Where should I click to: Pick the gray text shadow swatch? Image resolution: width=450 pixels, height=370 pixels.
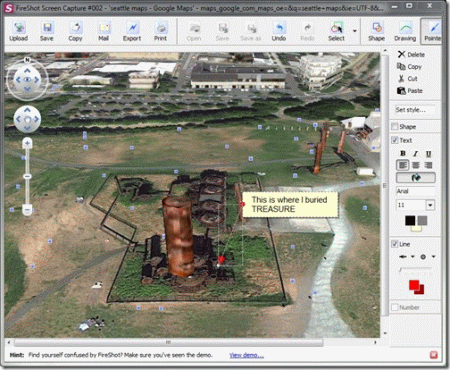click(x=422, y=220)
